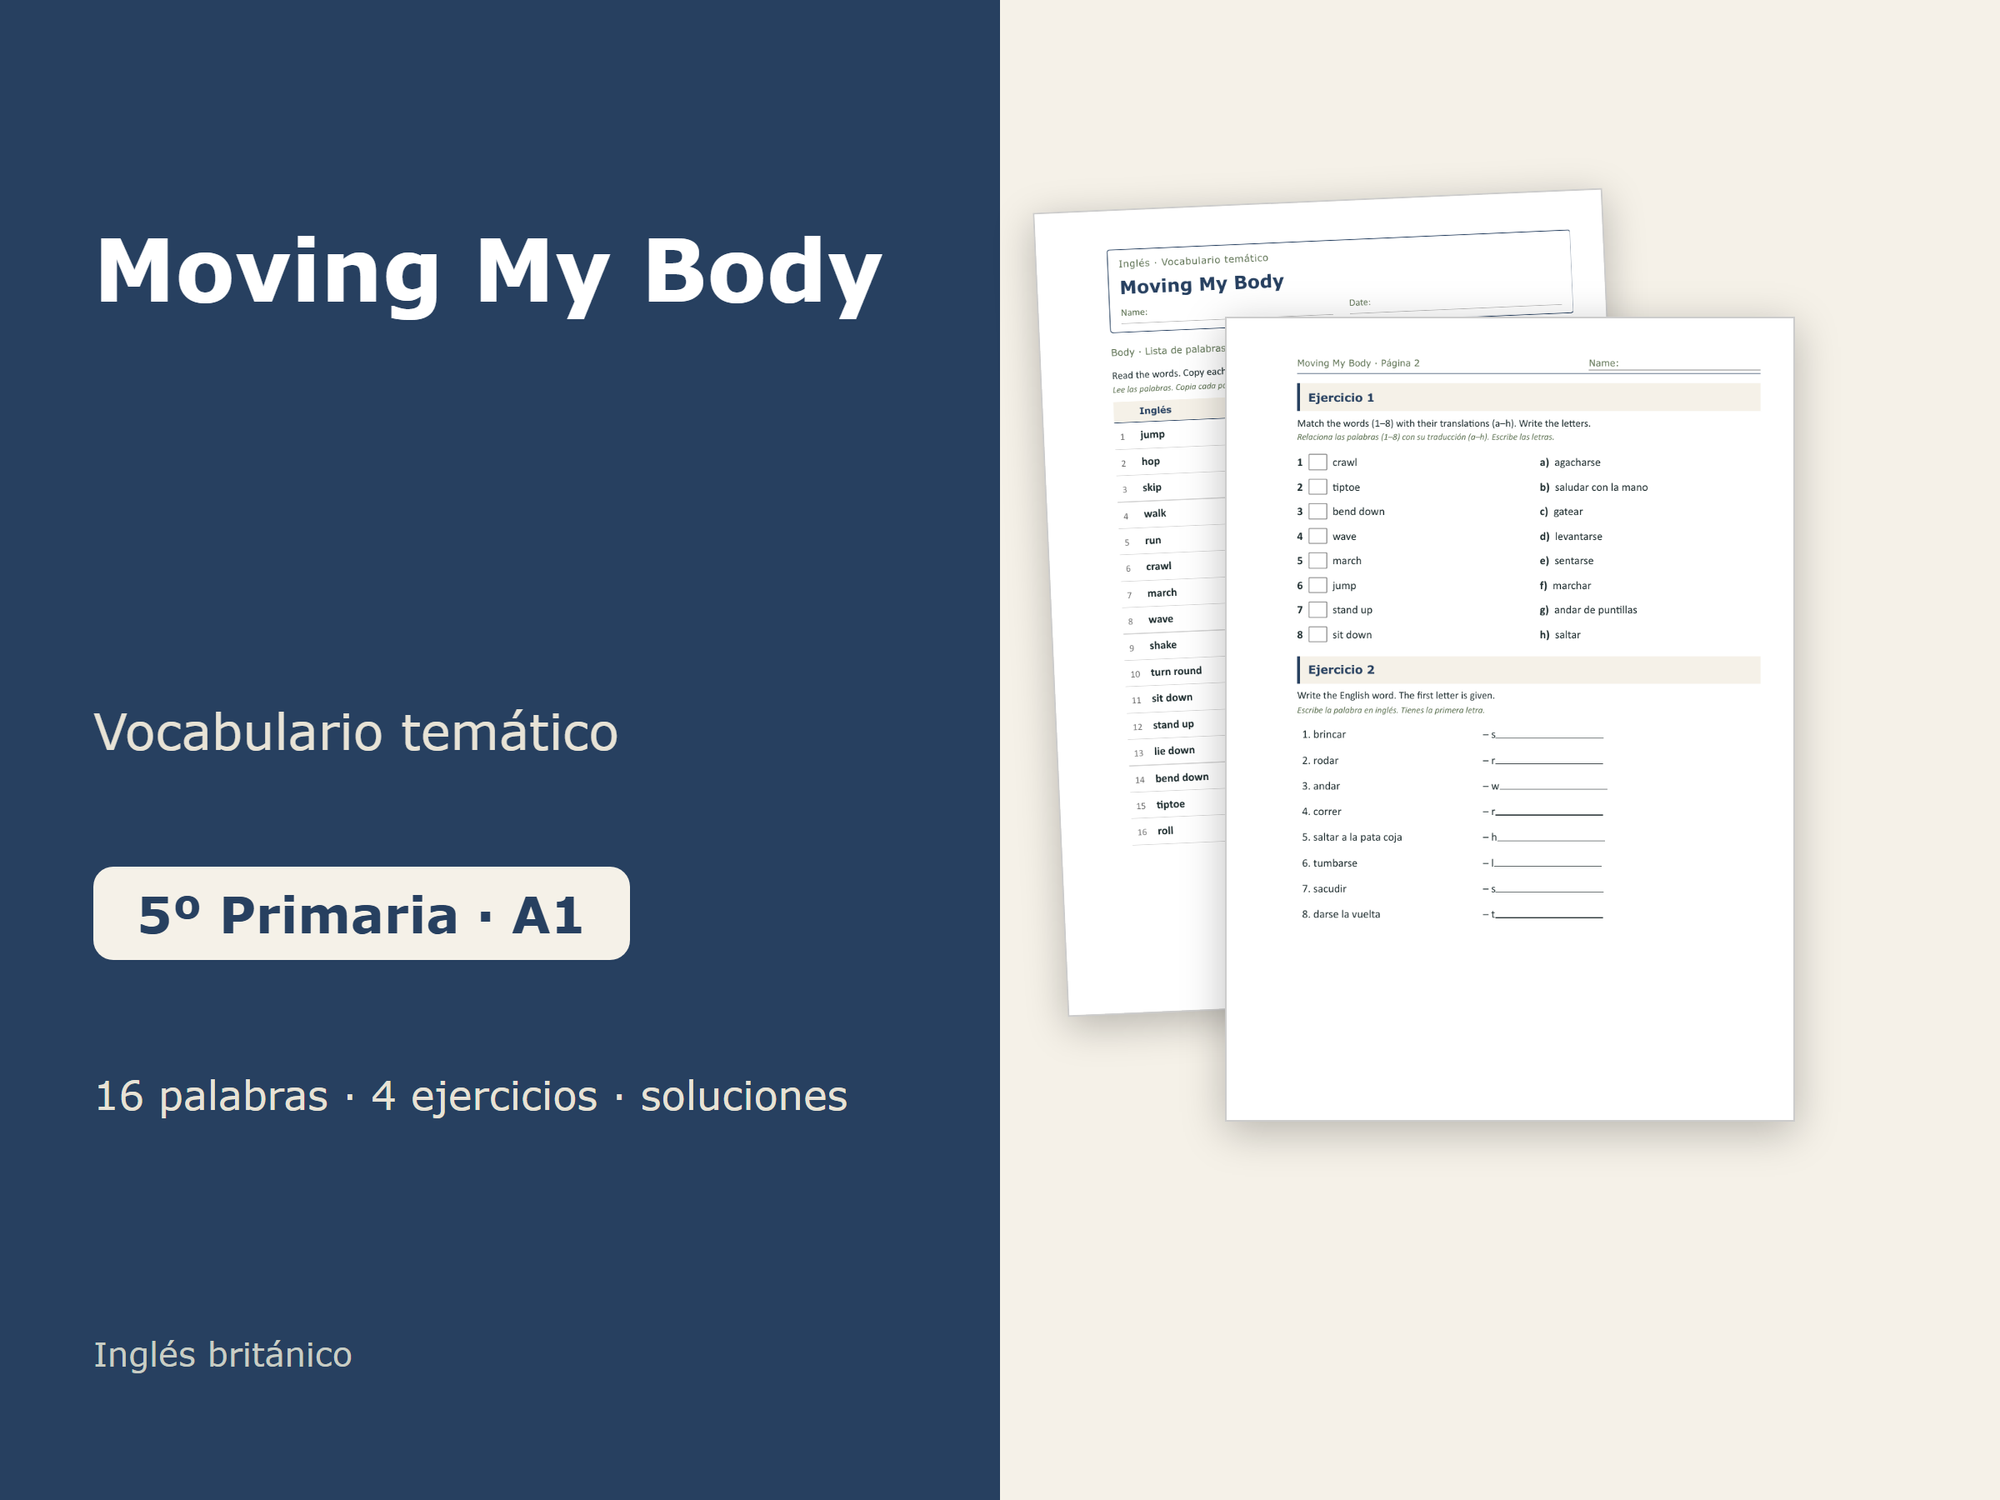Check the box beside march
The image size is (2000, 1500).
point(1318,561)
